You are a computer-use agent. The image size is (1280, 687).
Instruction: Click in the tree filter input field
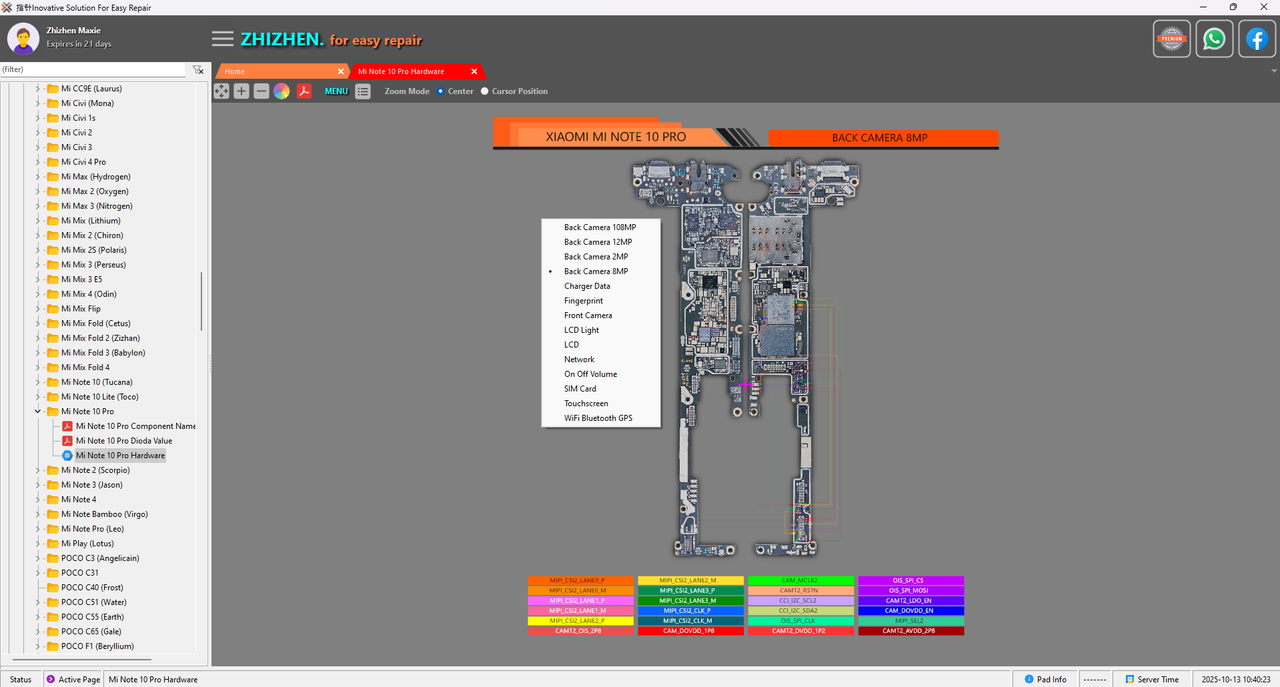(x=93, y=70)
